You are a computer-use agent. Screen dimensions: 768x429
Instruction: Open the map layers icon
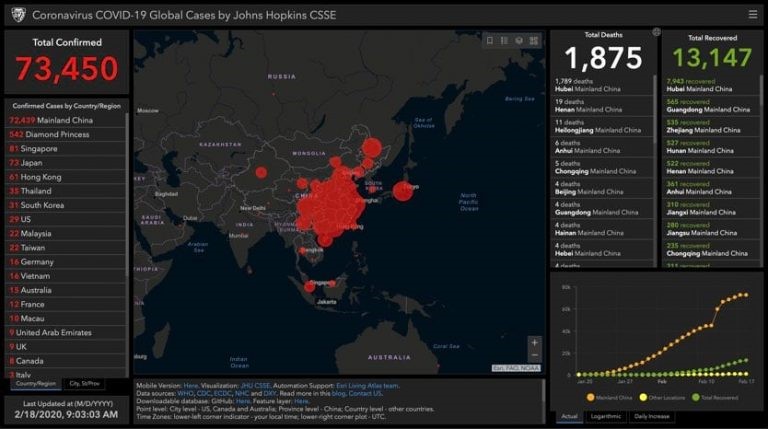click(x=519, y=41)
